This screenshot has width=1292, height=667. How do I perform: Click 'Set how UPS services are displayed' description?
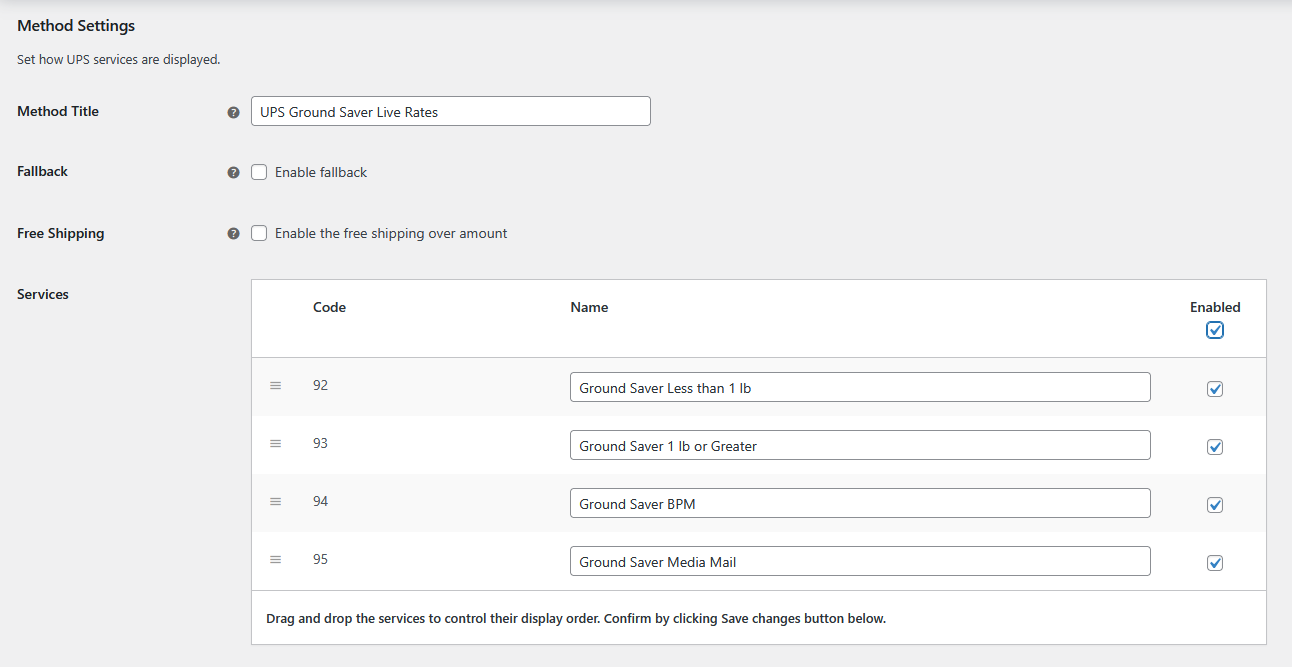click(119, 60)
